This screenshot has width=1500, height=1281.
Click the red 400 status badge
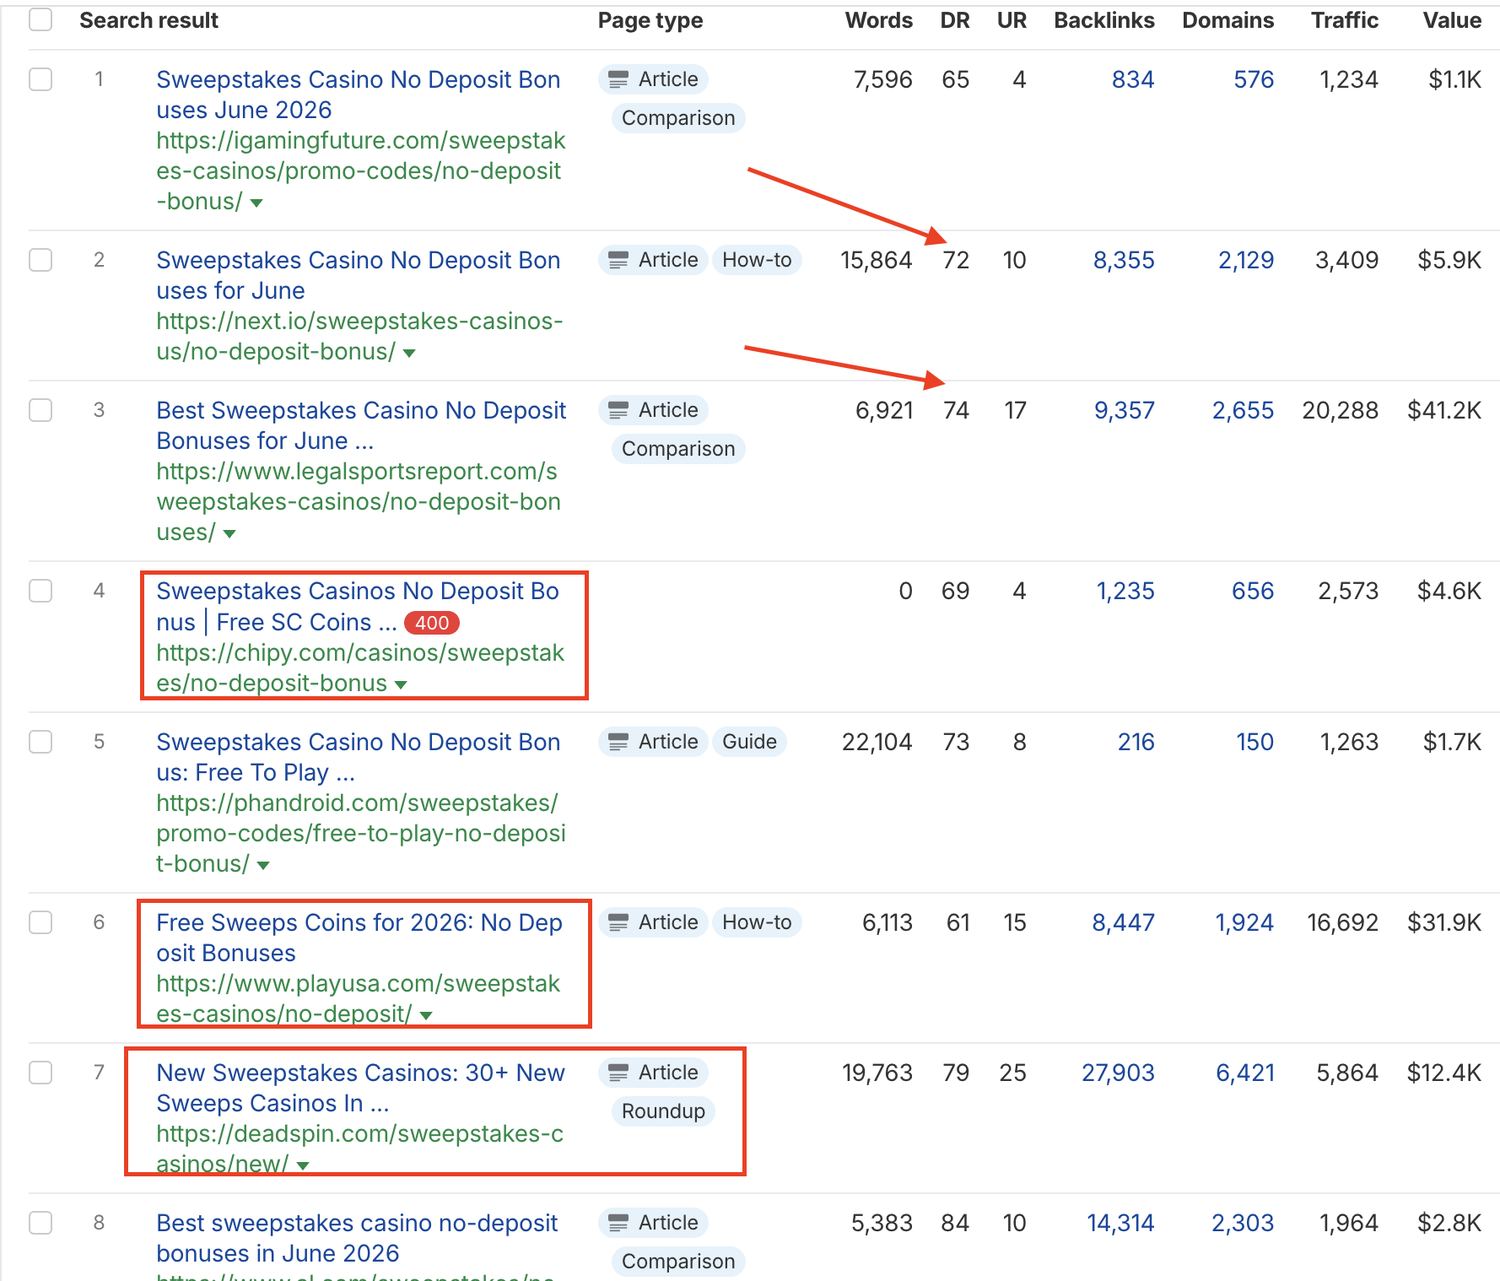tap(431, 623)
